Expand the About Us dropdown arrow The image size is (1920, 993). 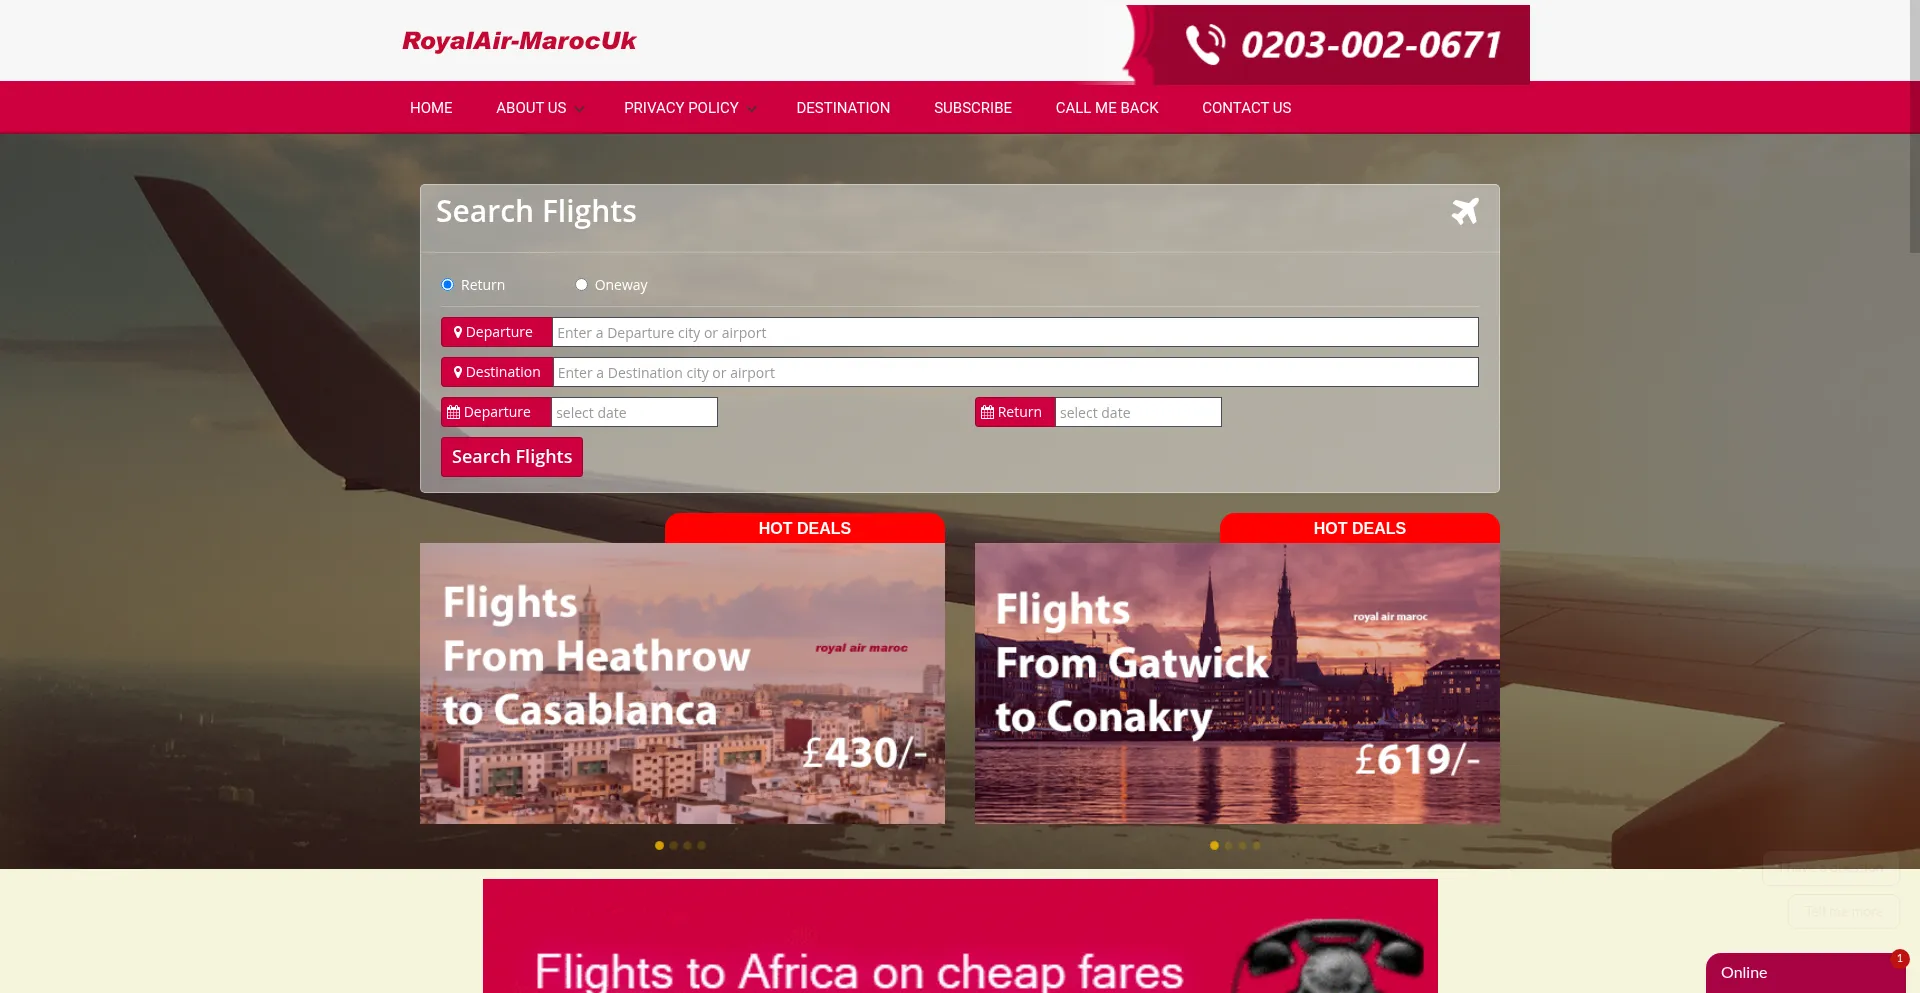[579, 109]
